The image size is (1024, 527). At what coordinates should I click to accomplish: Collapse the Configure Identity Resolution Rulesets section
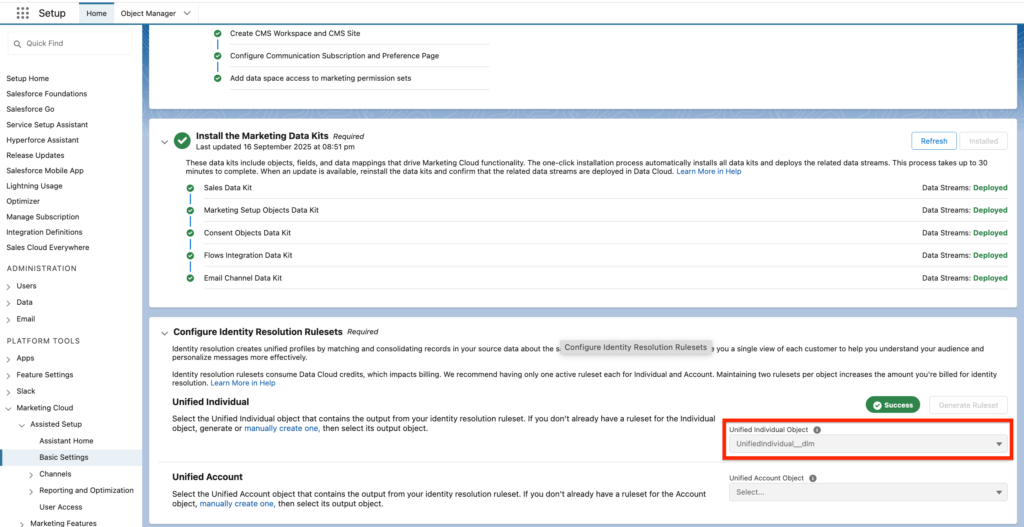[164, 331]
